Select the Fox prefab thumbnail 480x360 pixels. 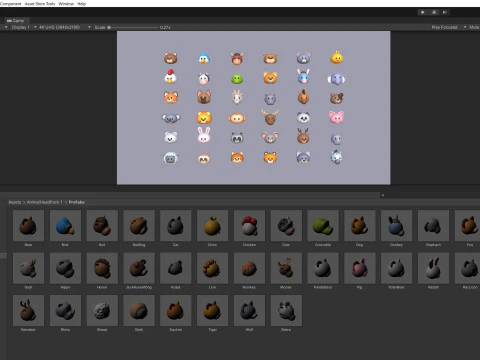[x=468, y=226]
